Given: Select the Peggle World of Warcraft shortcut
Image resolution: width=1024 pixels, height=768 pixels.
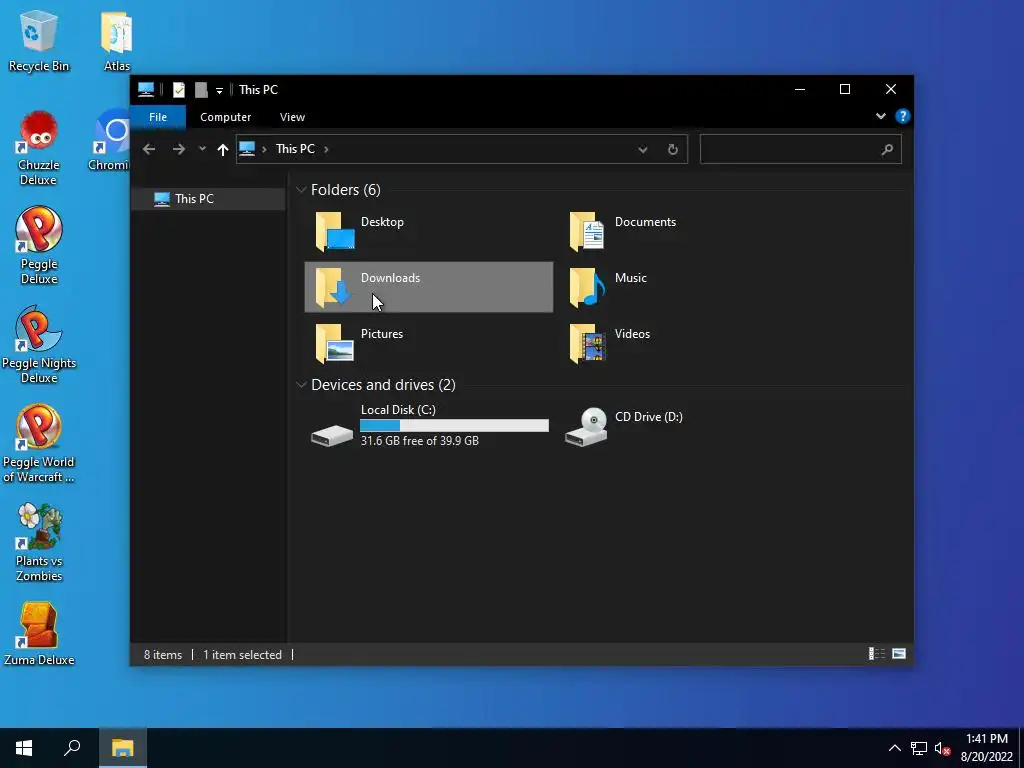Looking at the screenshot, I should 39,444.
